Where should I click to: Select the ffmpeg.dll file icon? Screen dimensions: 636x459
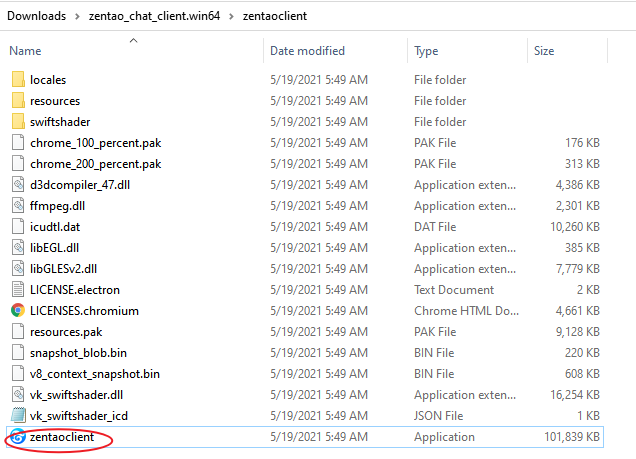click(18, 206)
